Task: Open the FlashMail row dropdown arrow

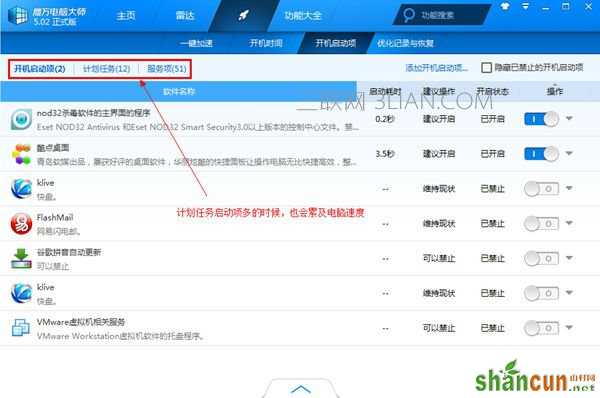Action: tap(569, 223)
